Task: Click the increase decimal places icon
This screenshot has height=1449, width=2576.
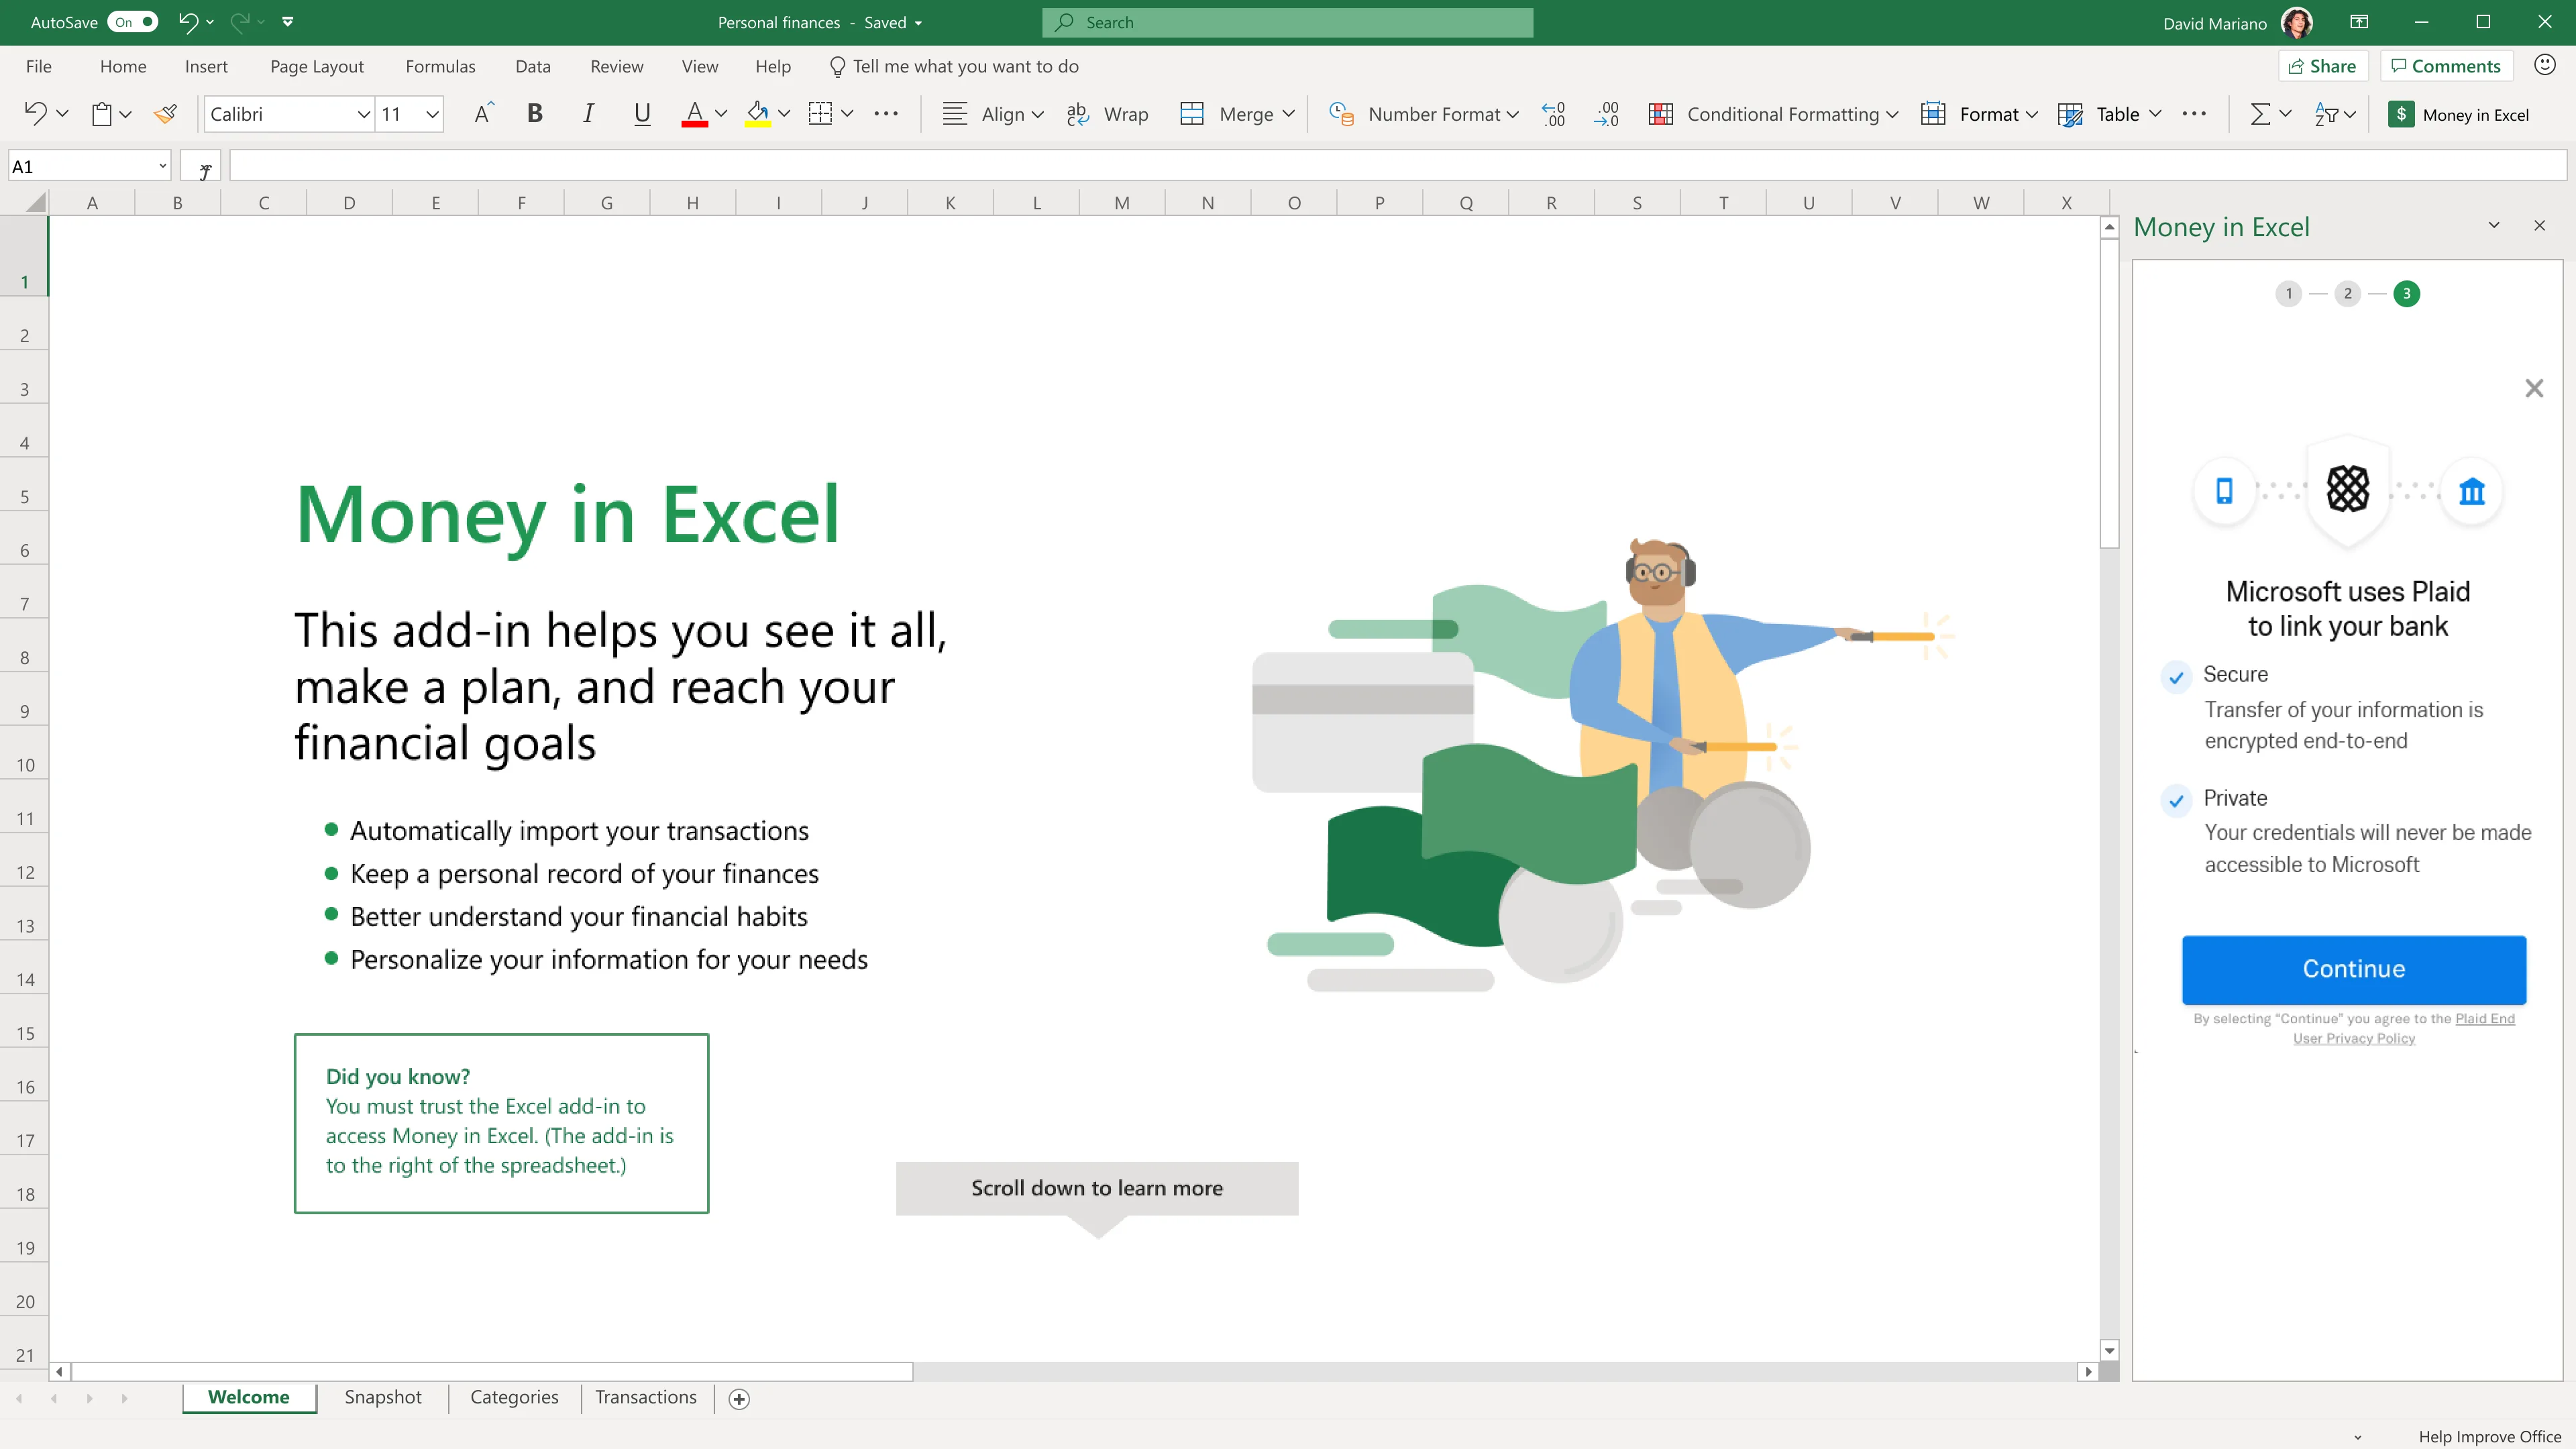Action: coord(1553,114)
